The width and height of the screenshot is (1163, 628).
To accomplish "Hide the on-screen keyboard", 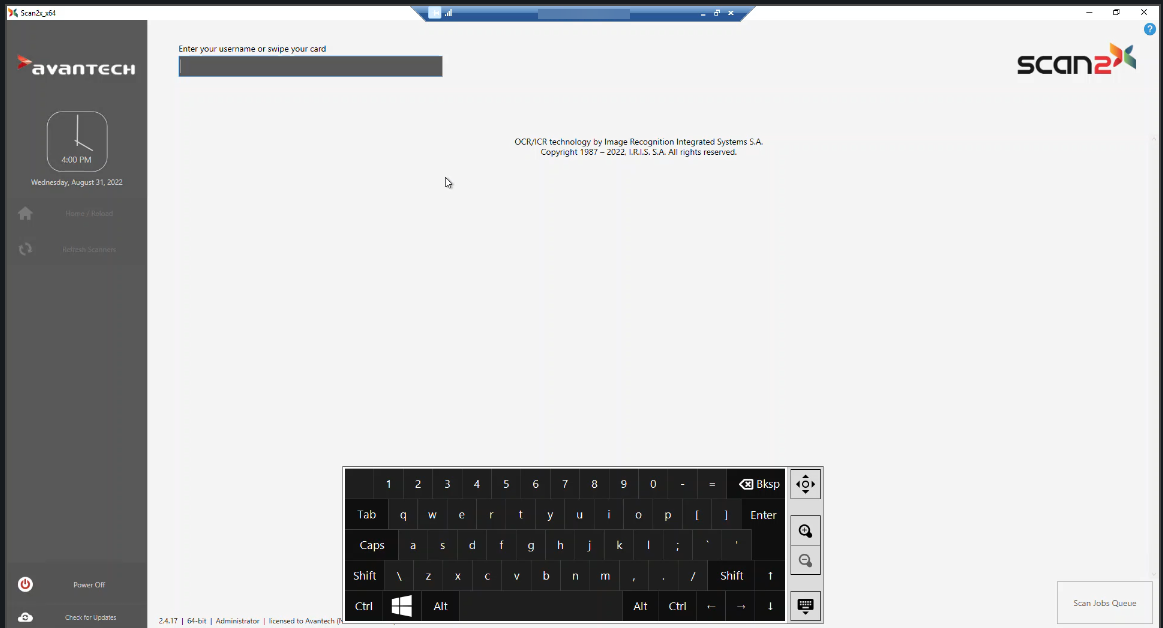I will point(805,605).
